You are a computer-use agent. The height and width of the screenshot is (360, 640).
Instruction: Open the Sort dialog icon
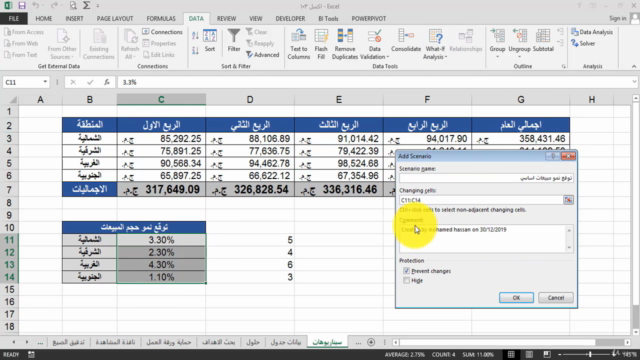click(210, 41)
